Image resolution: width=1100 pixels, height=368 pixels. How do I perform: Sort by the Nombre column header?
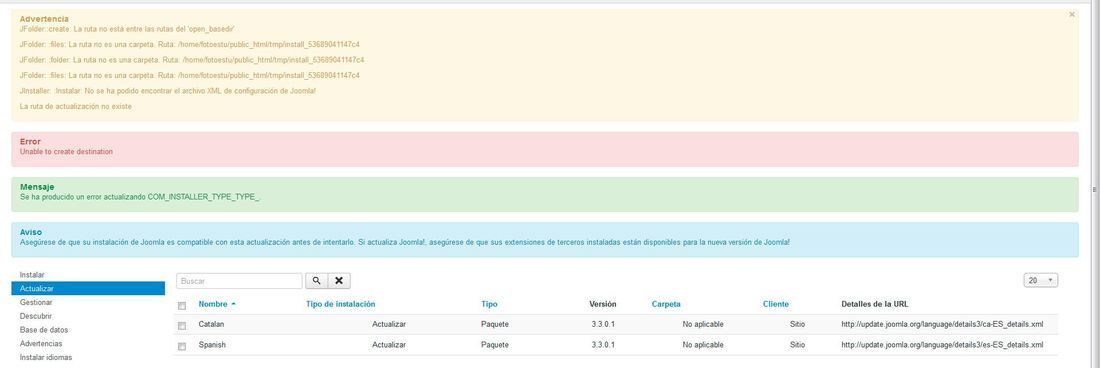213,304
